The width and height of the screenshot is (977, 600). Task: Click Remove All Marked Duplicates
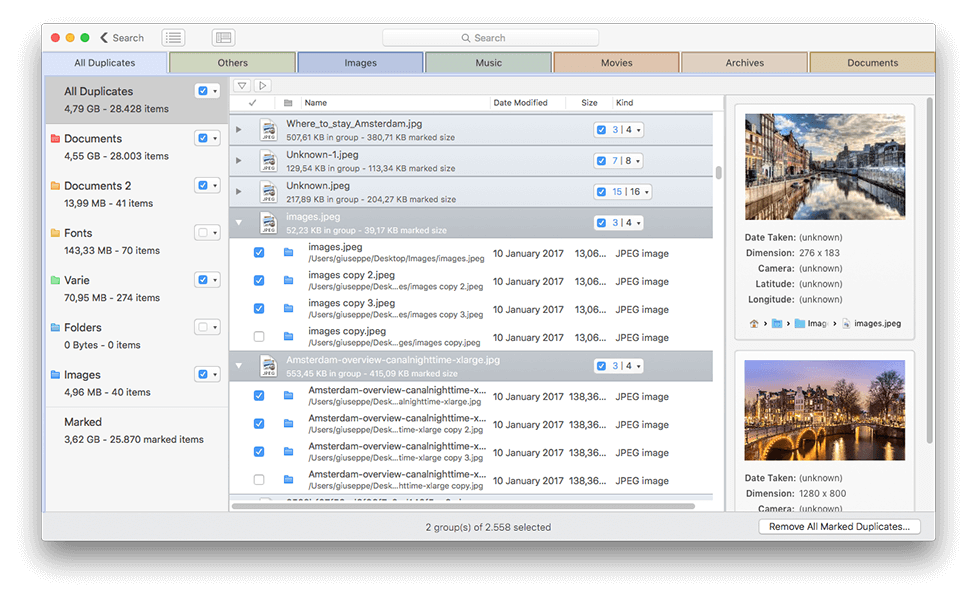839,526
